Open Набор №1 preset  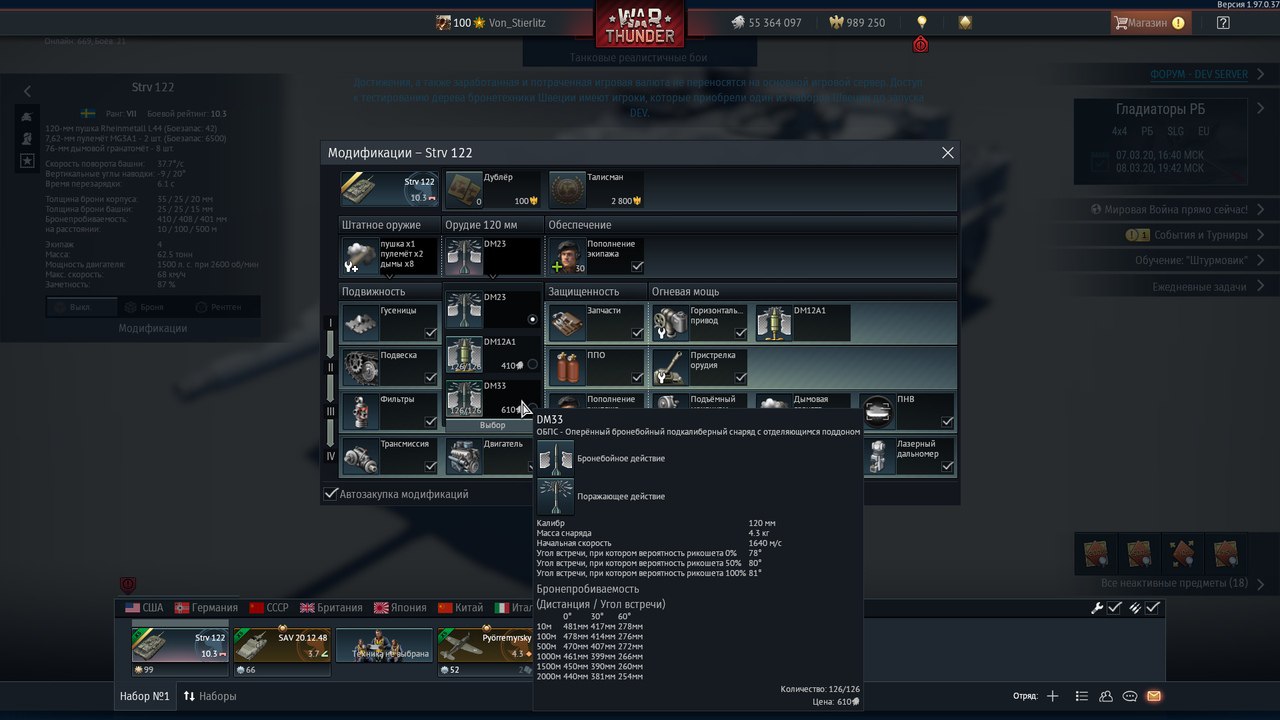click(x=145, y=696)
